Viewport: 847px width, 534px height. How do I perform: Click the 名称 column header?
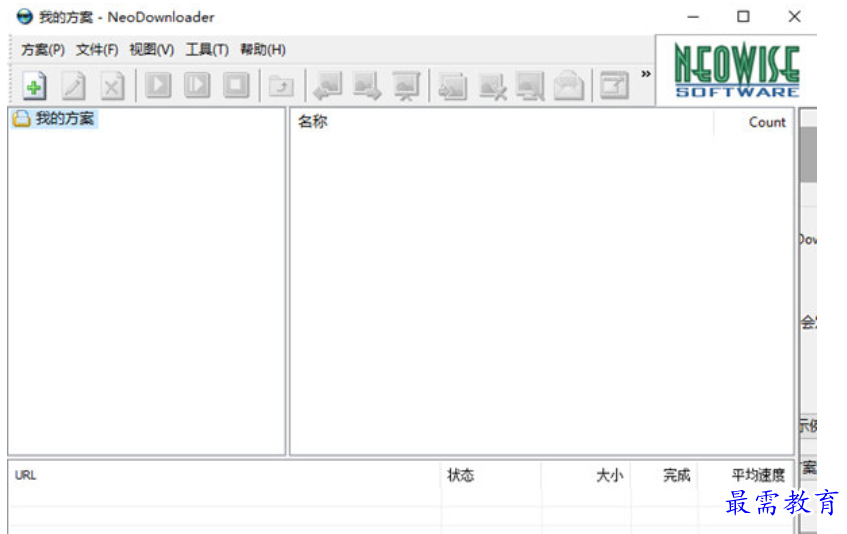(x=313, y=121)
